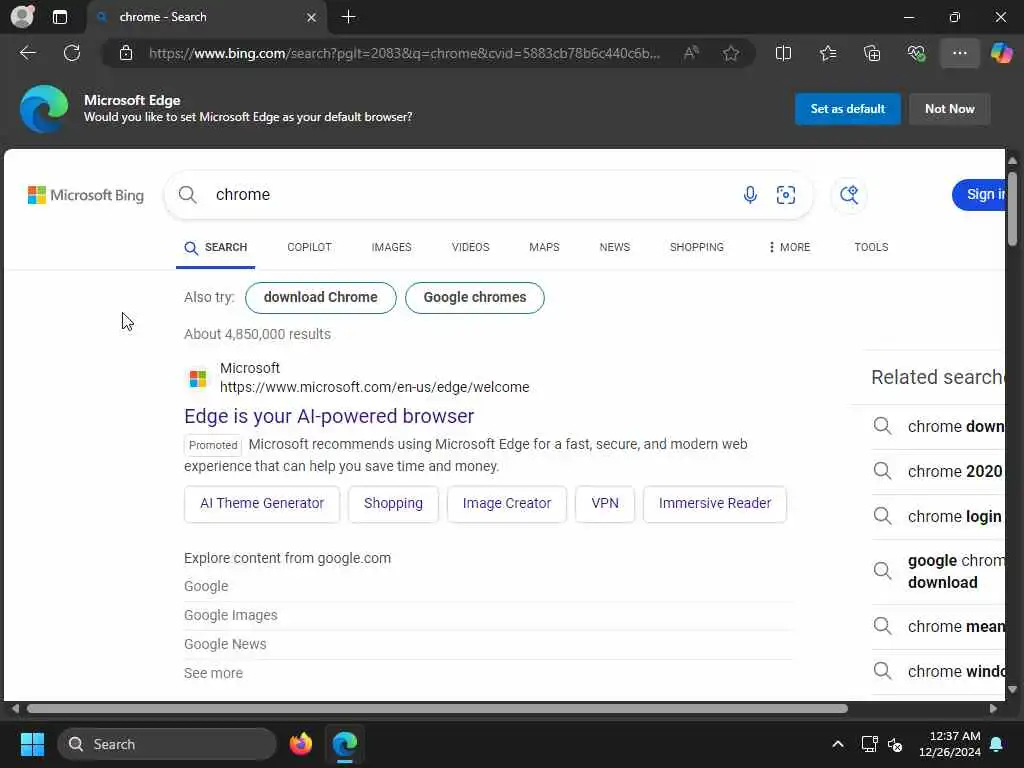Open the Google link under Explore content
Screen dimensions: 1024x768
206,586
